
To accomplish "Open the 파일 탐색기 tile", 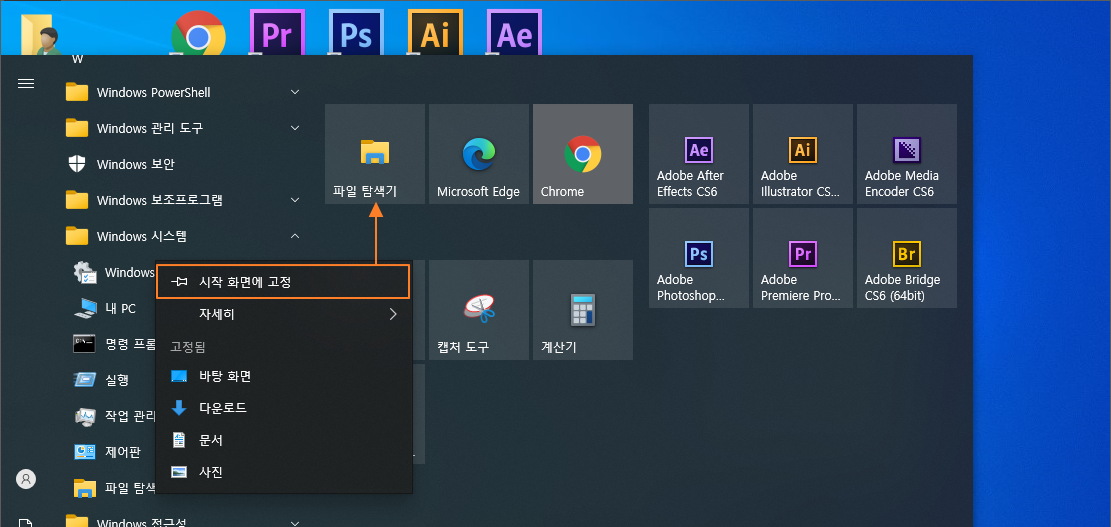I will 375,154.
